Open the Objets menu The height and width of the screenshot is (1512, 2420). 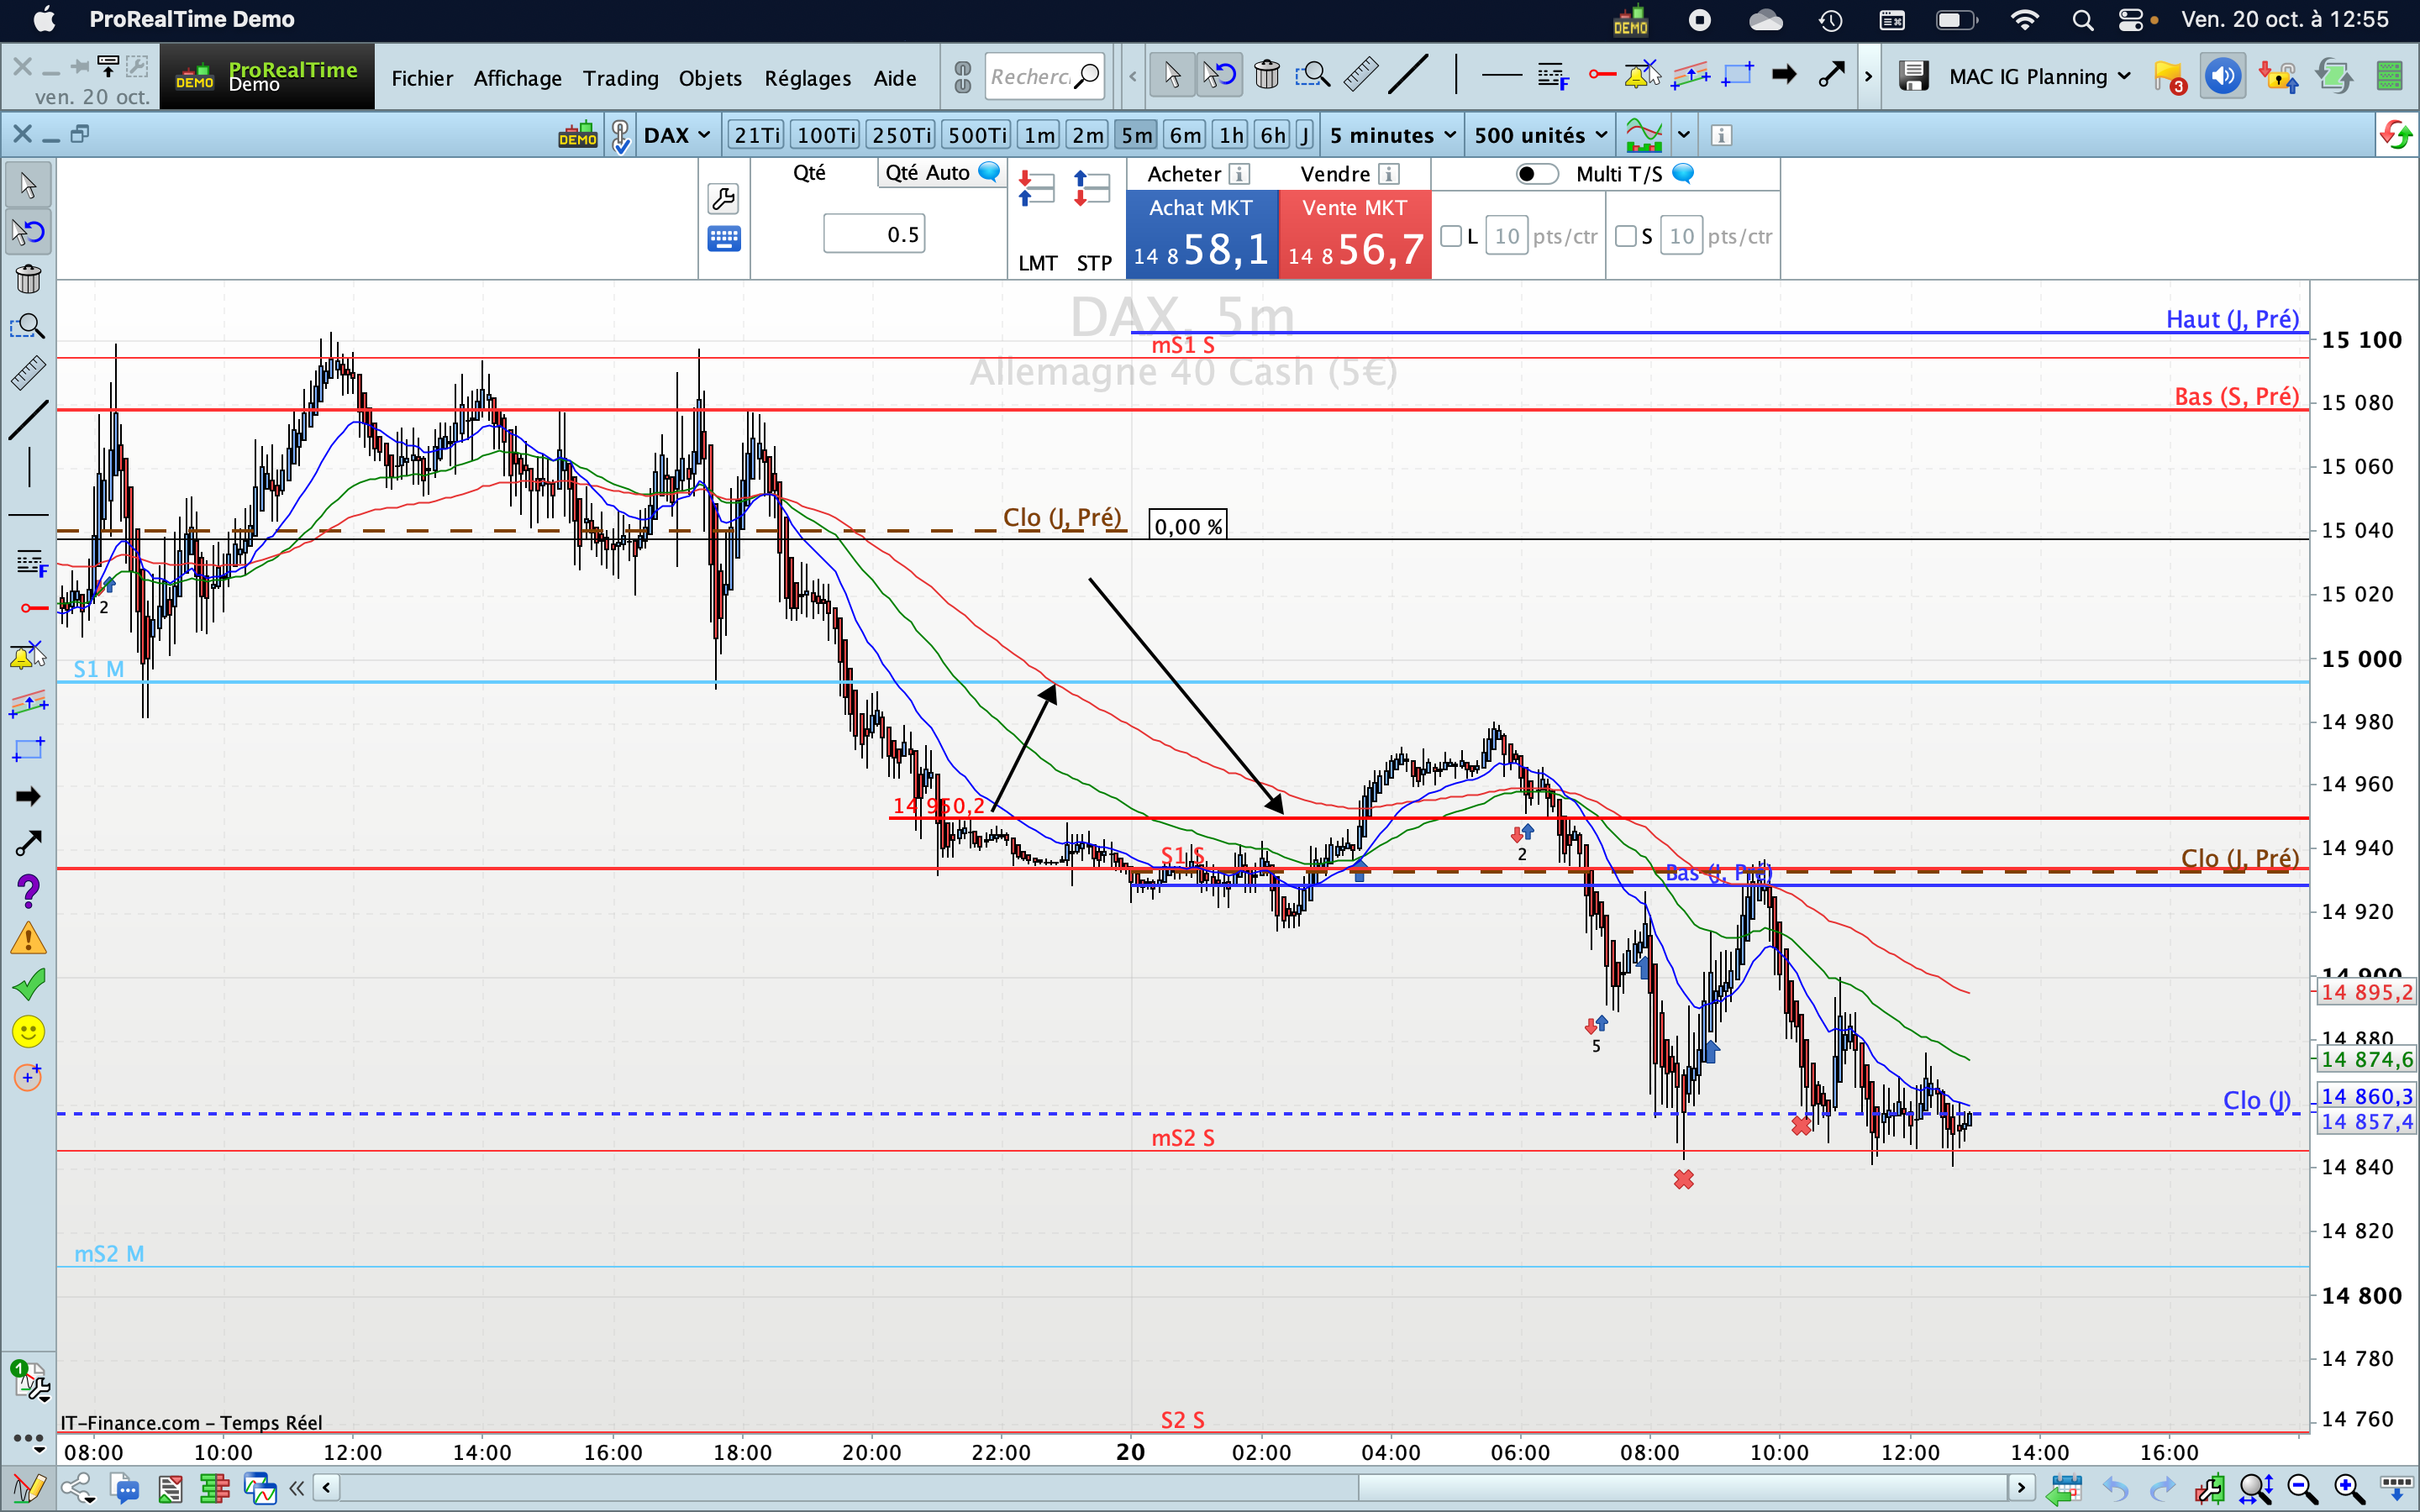(709, 78)
